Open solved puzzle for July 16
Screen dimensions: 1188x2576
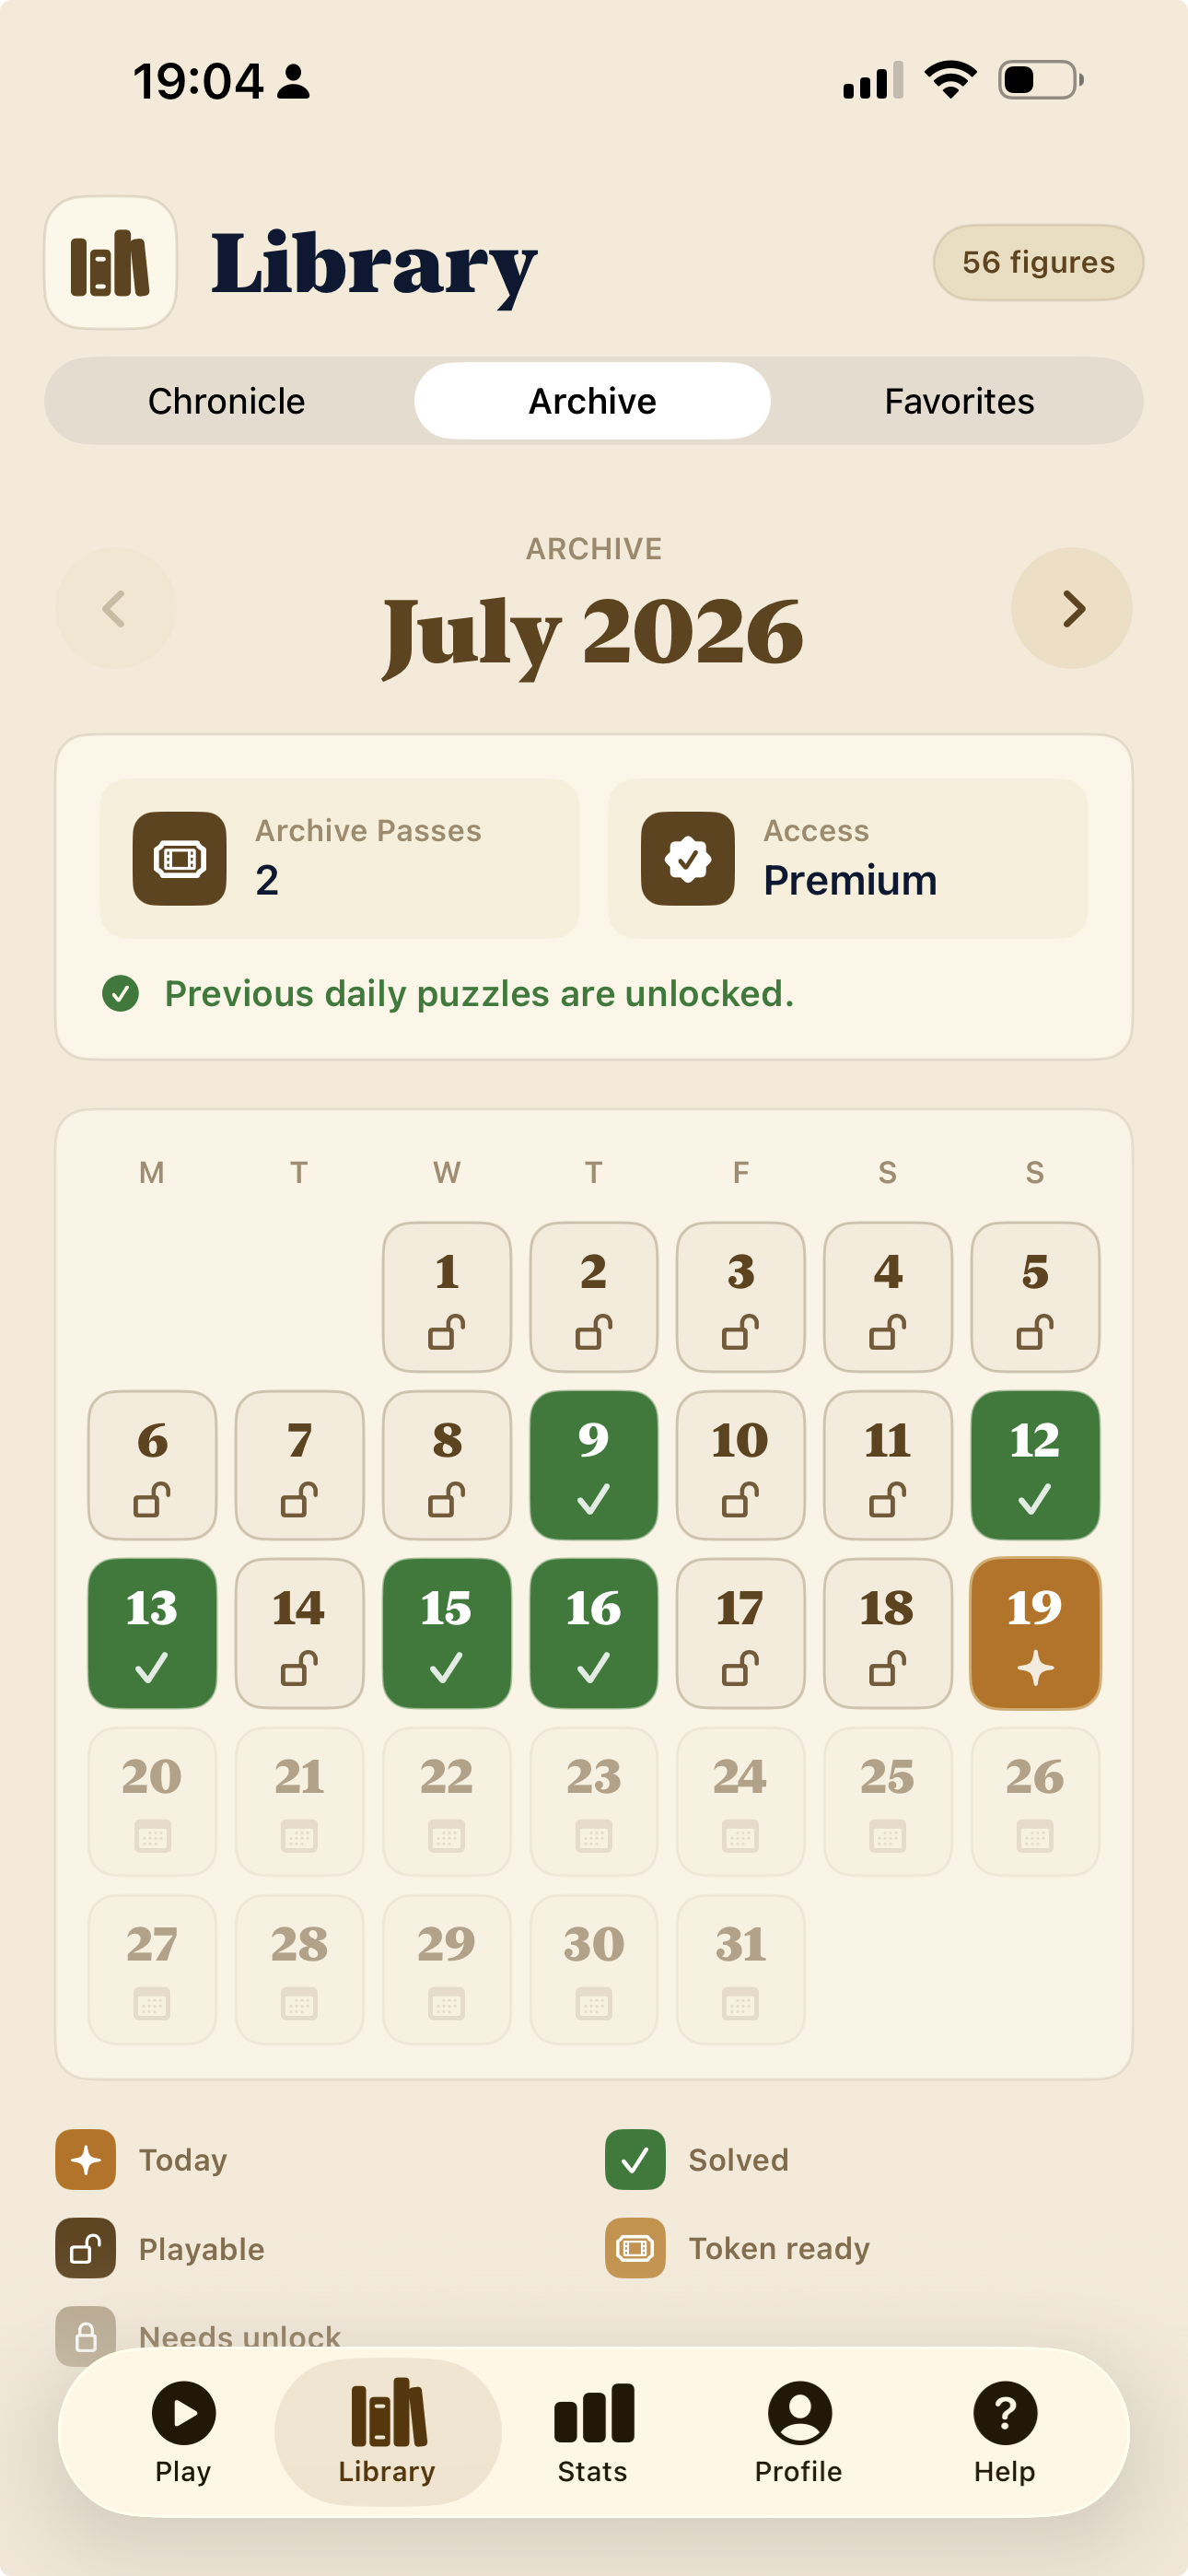[x=594, y=1633]
